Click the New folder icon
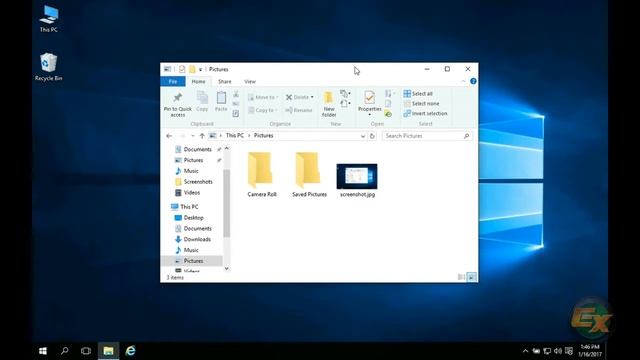The height and width of the screenshot is (360, 640). click(x=329, y=98)
